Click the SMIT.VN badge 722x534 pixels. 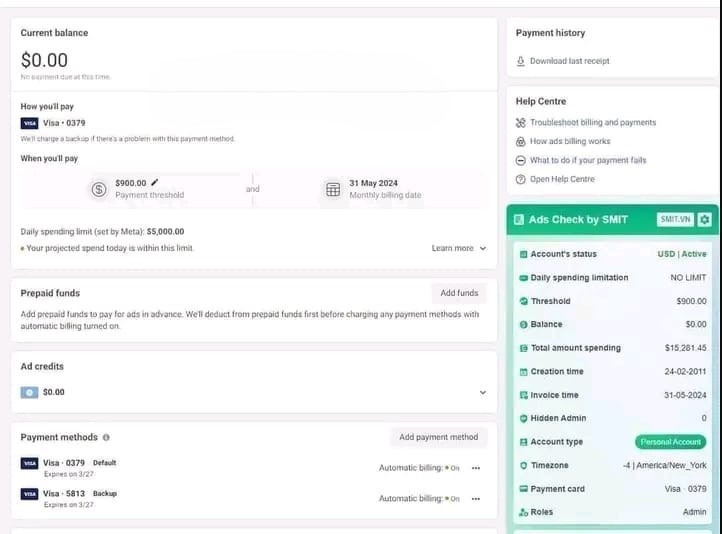click(x=675, y=219)
